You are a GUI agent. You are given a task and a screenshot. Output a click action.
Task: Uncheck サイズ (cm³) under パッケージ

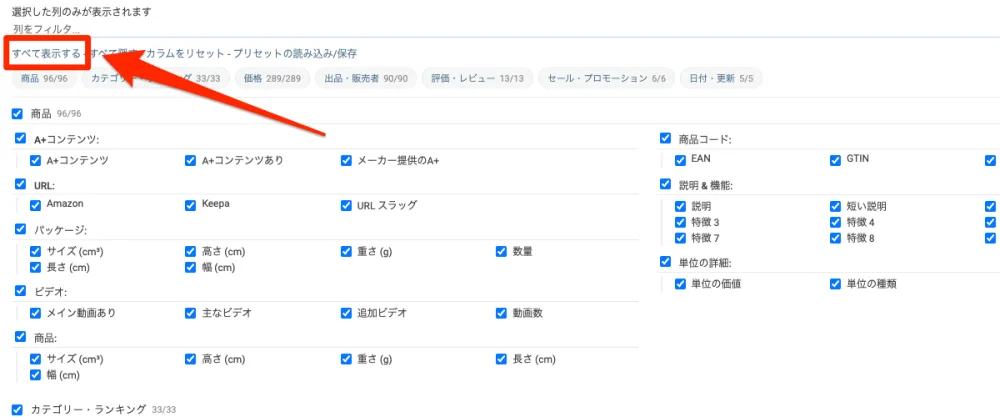[35, 251]
